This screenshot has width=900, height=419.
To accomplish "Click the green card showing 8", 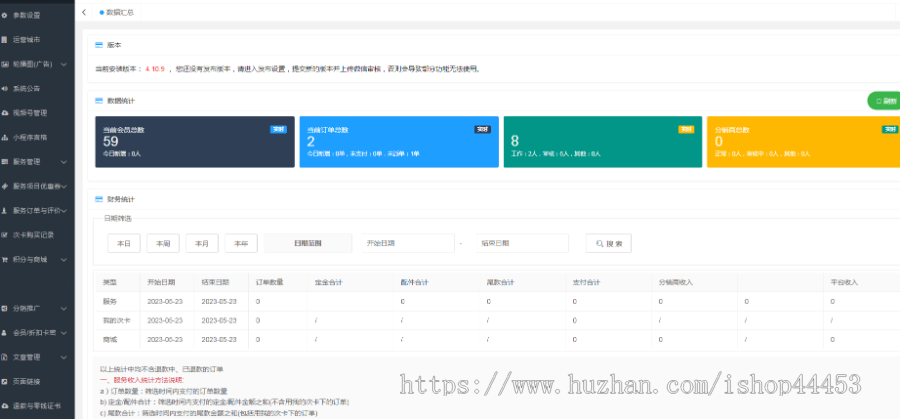I will point(603,142).
